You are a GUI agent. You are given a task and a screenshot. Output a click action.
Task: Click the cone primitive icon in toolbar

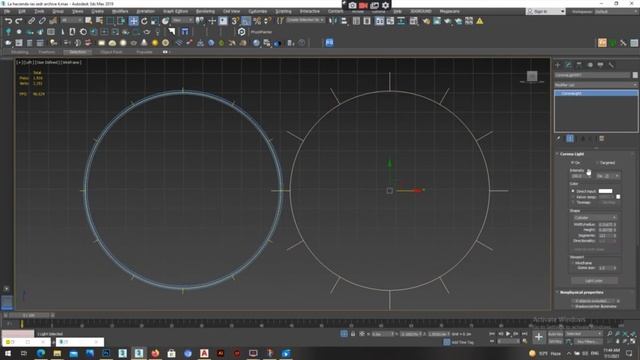144,42
